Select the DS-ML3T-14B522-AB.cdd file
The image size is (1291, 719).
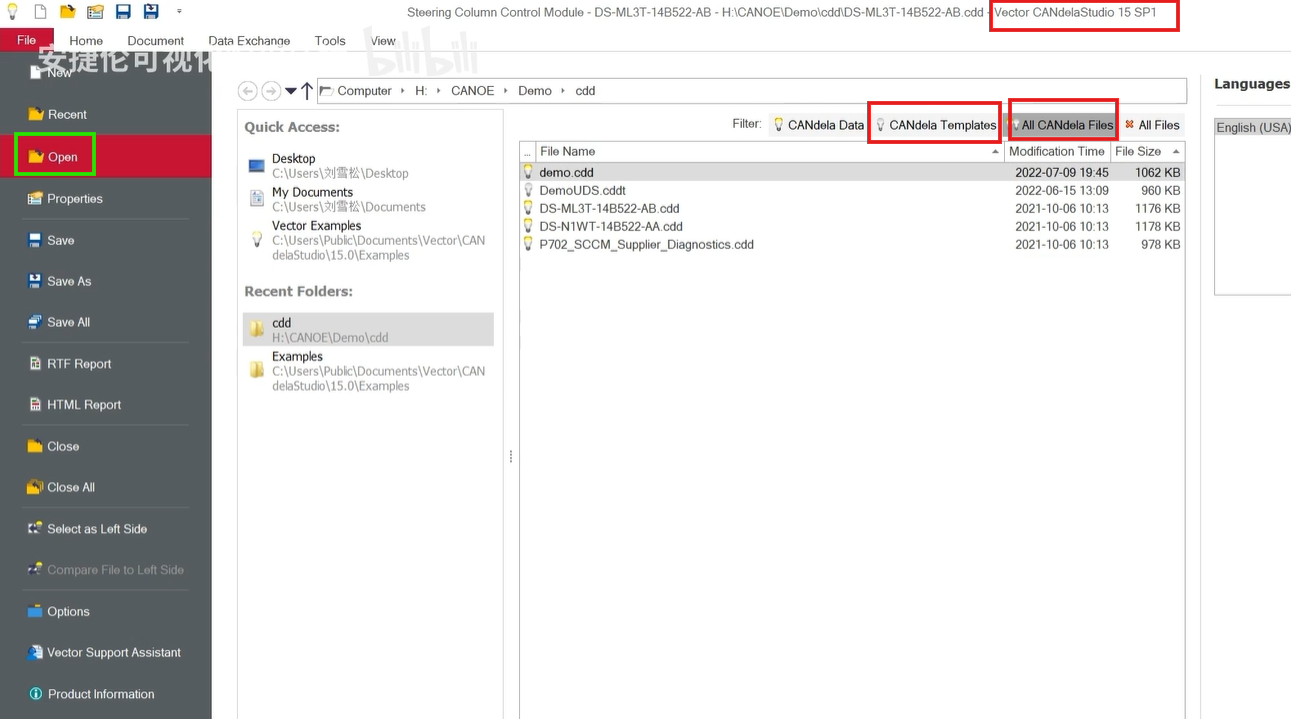point(852,208)
